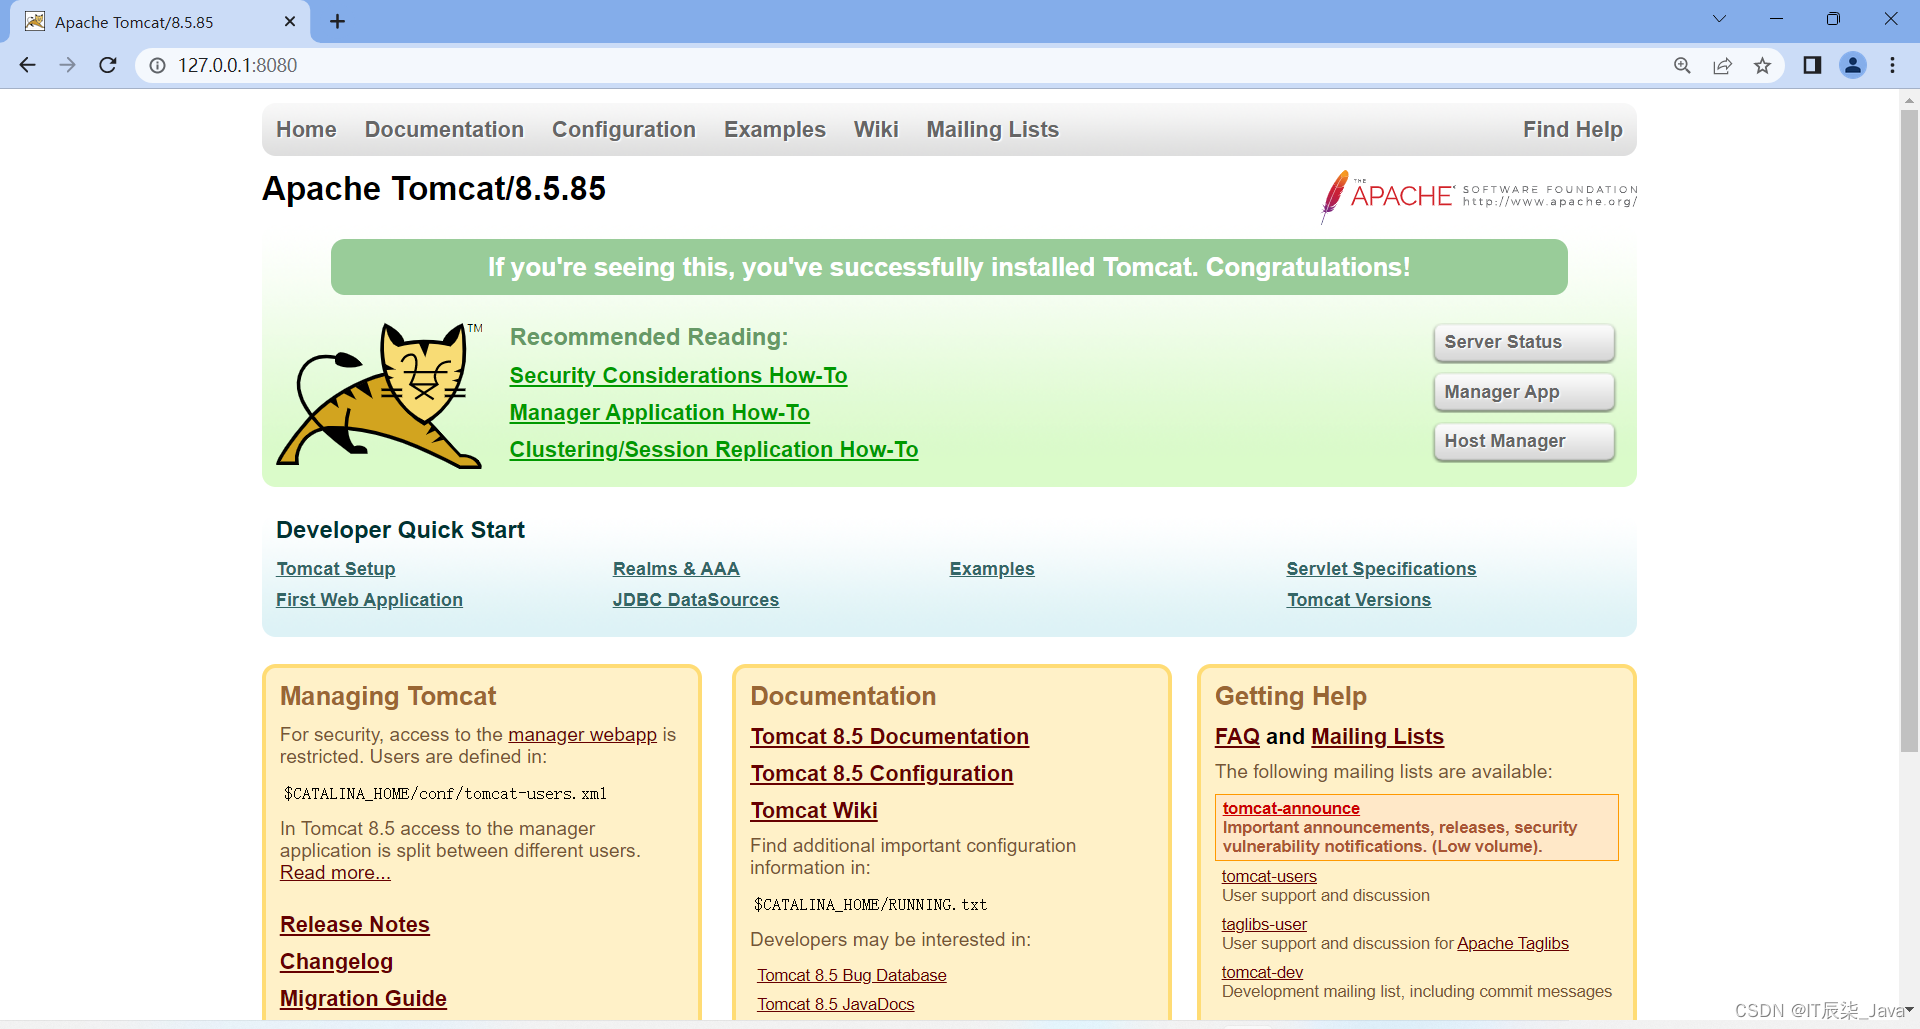
Task: Open Tomcat 8.5 JavaDocs link
Action: [x=836, y=1004]
